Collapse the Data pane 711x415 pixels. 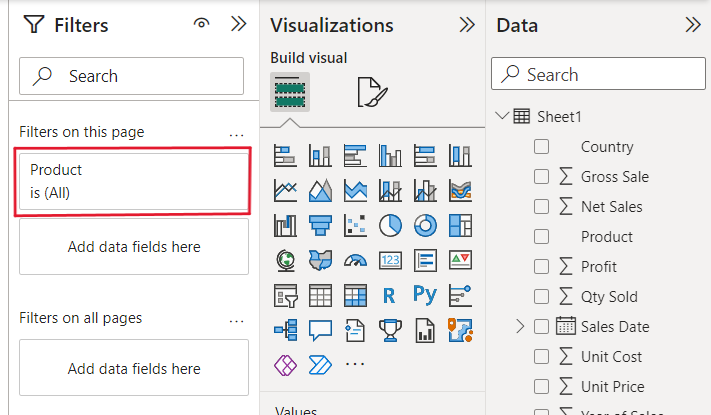(692, 25)
